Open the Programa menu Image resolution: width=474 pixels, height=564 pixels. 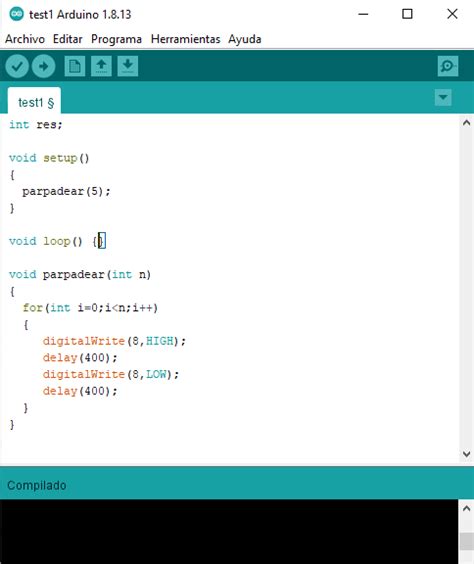116,39
